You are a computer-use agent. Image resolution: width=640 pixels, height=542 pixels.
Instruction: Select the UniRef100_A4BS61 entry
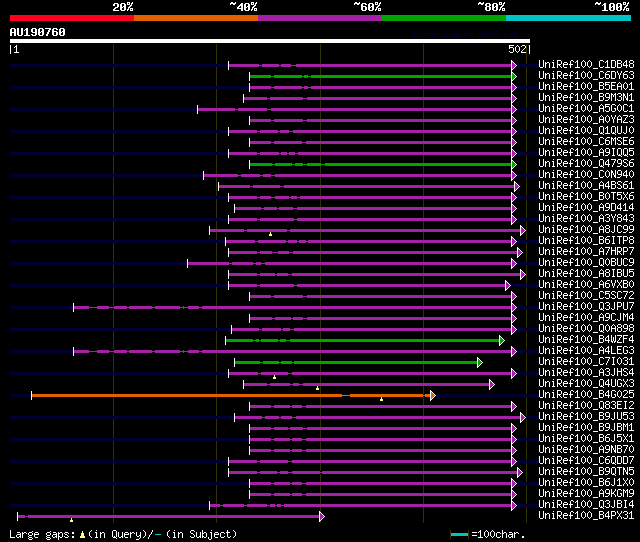tap(586, 186)
